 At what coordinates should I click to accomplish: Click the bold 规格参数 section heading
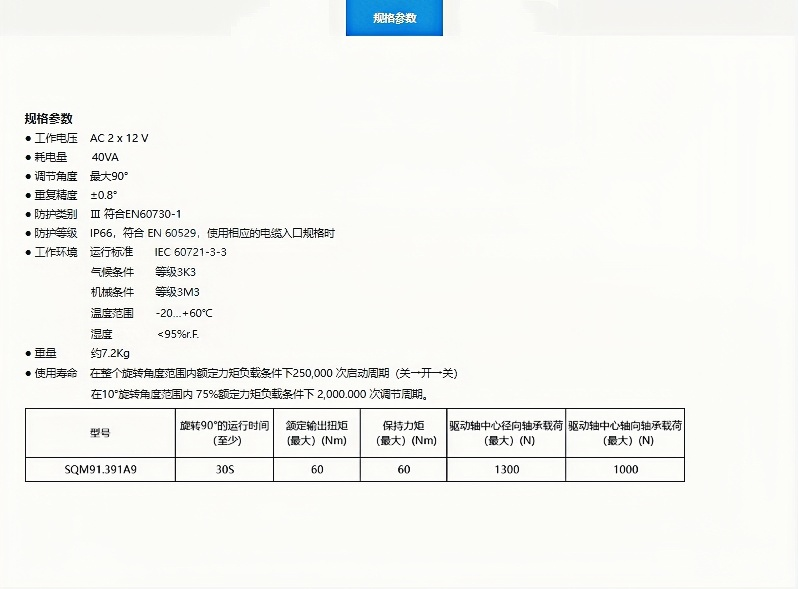coord(49,118)
